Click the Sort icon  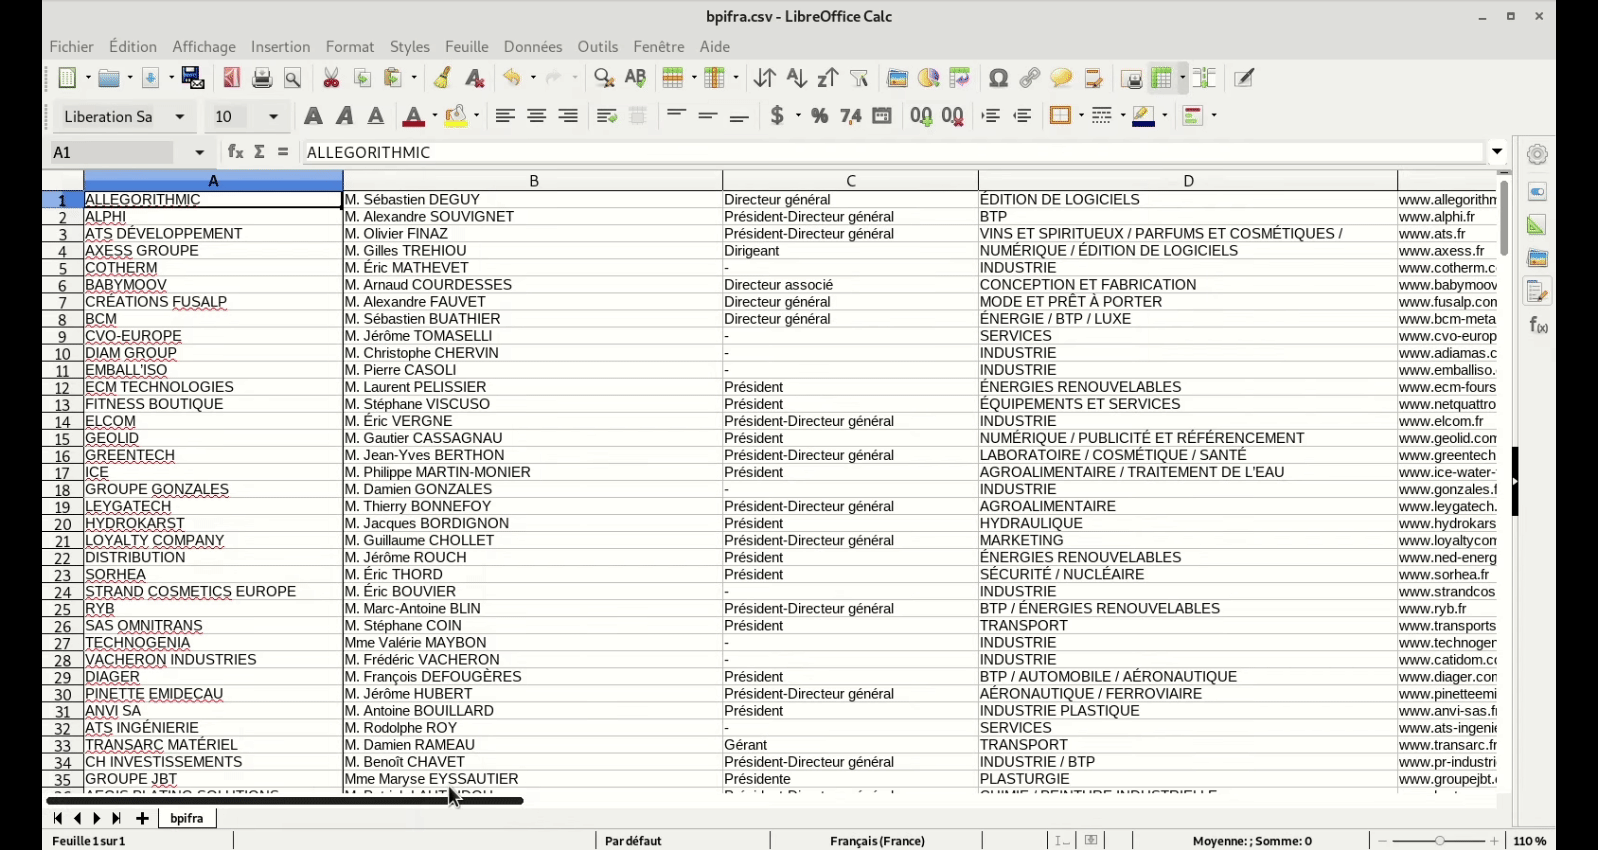click(765, 78)
